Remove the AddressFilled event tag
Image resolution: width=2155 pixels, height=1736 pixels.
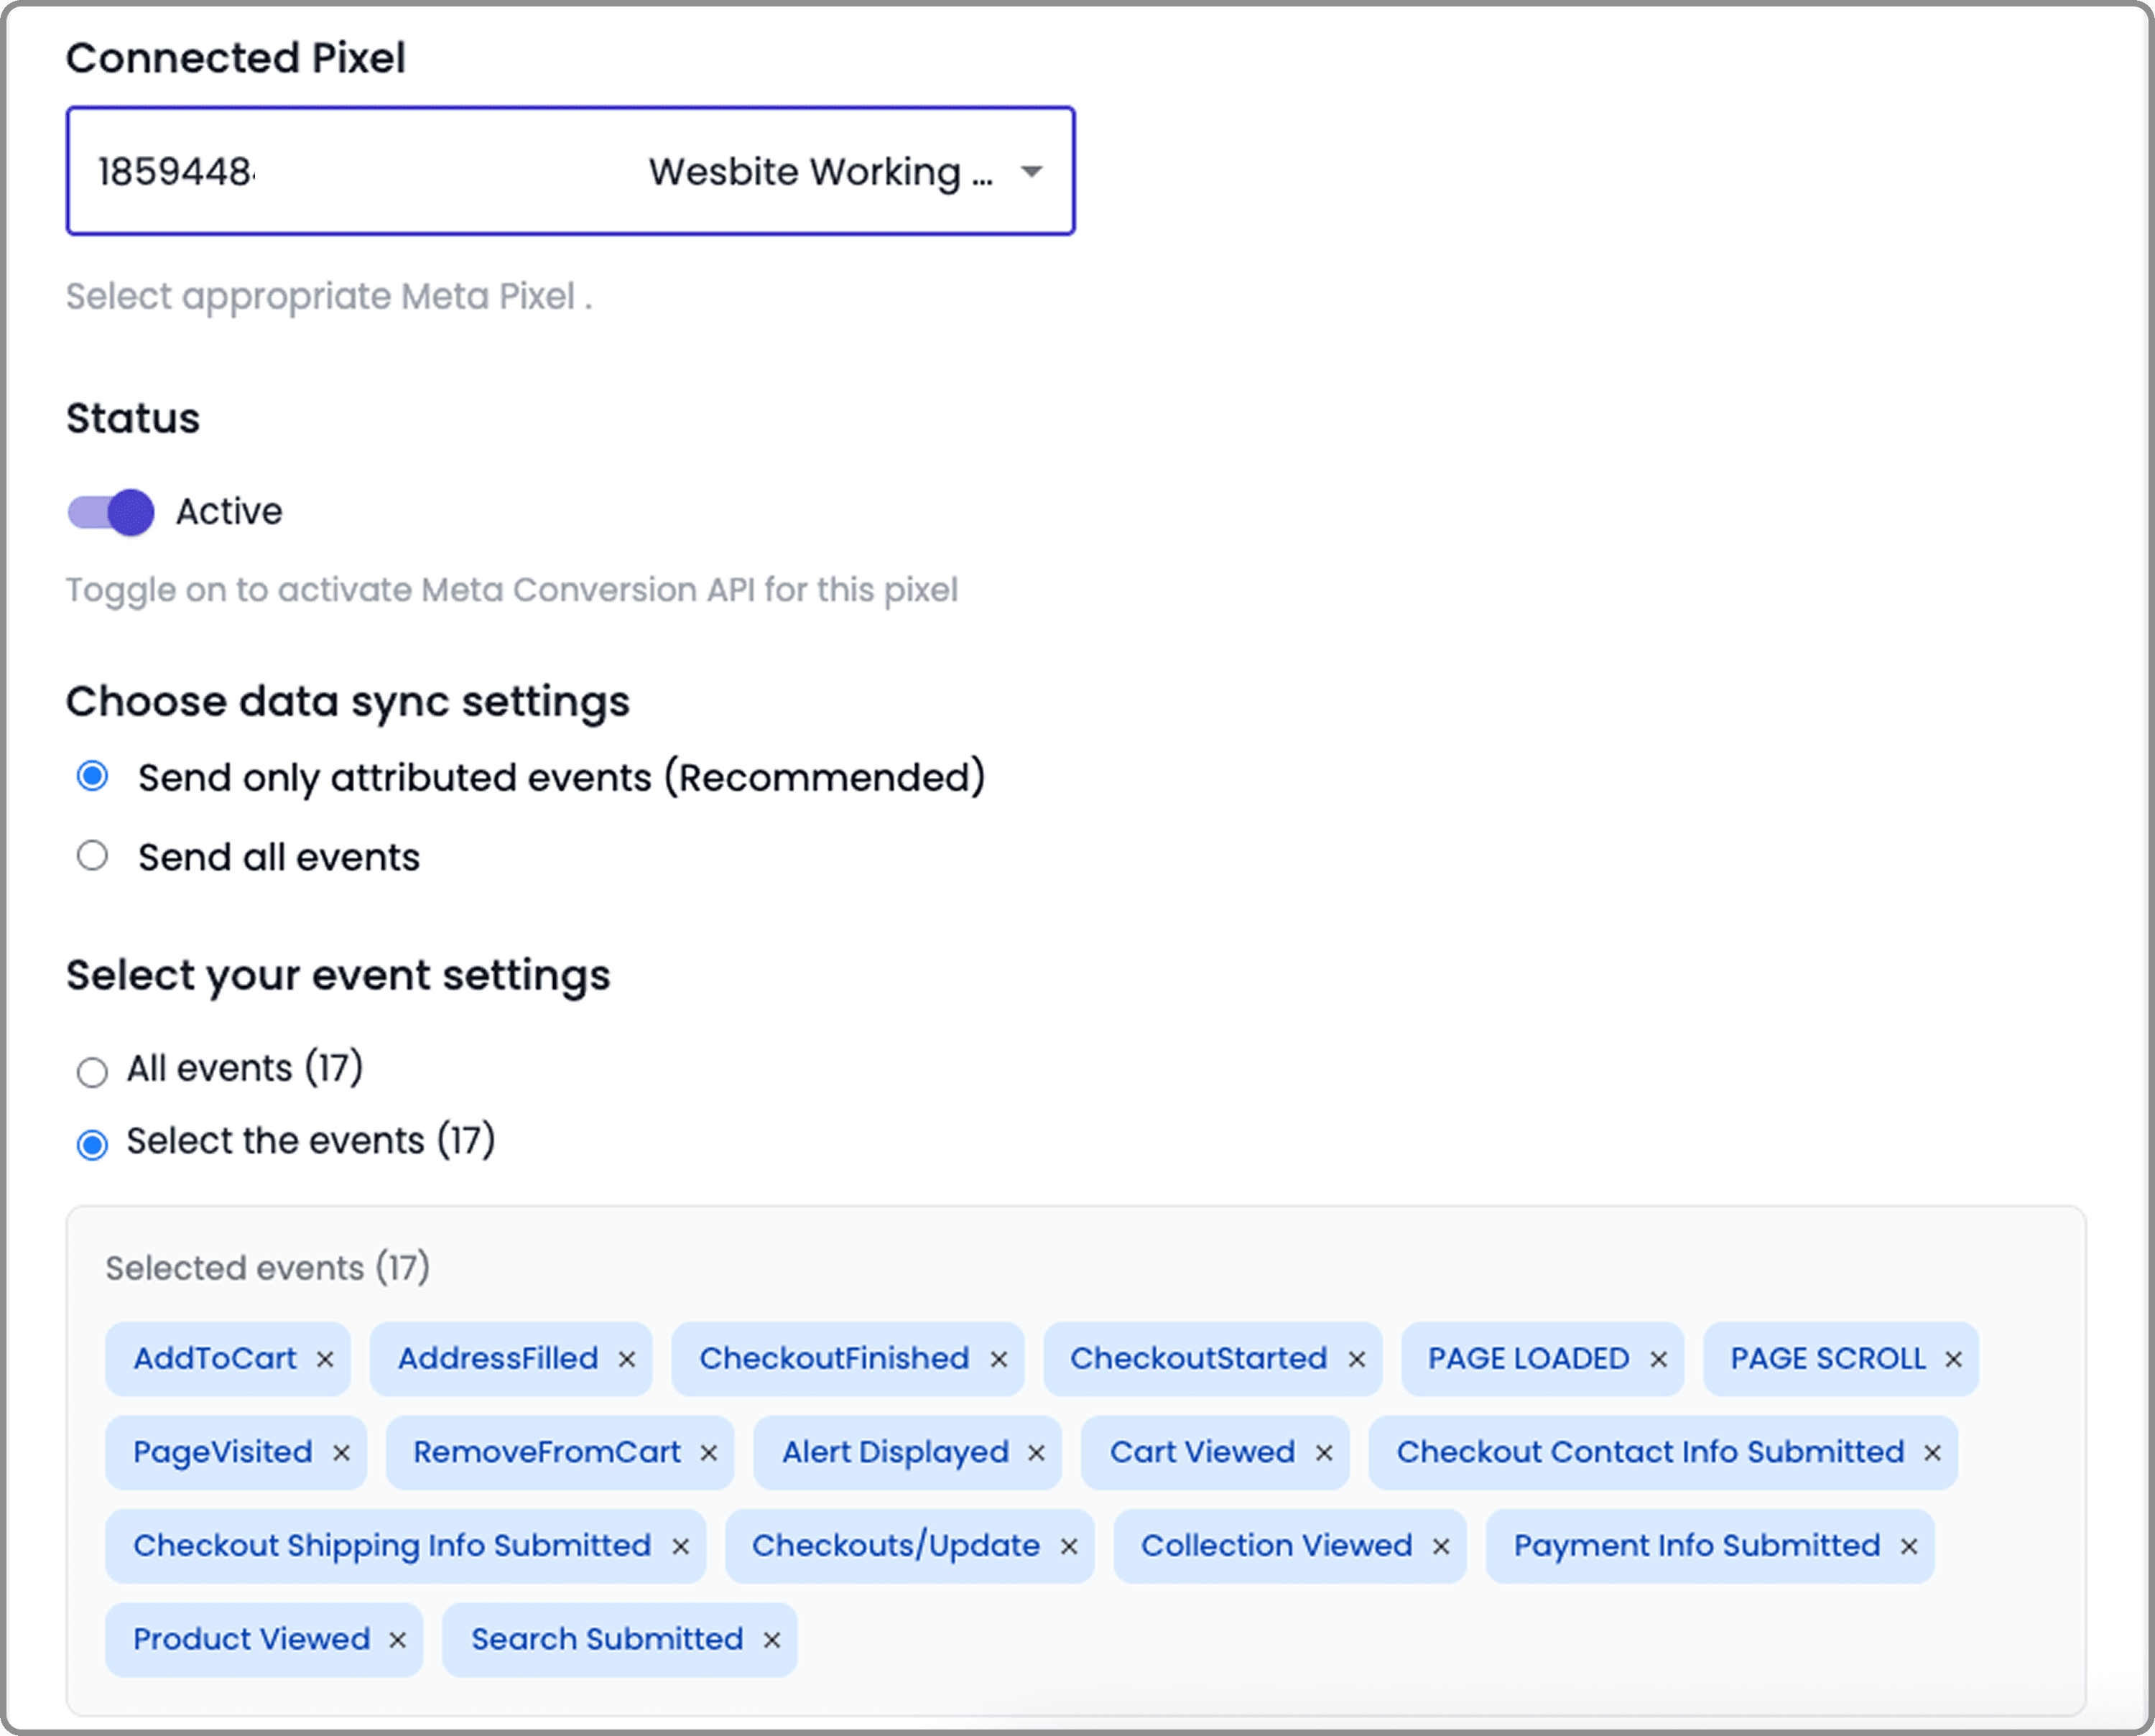click(627, 1359)
